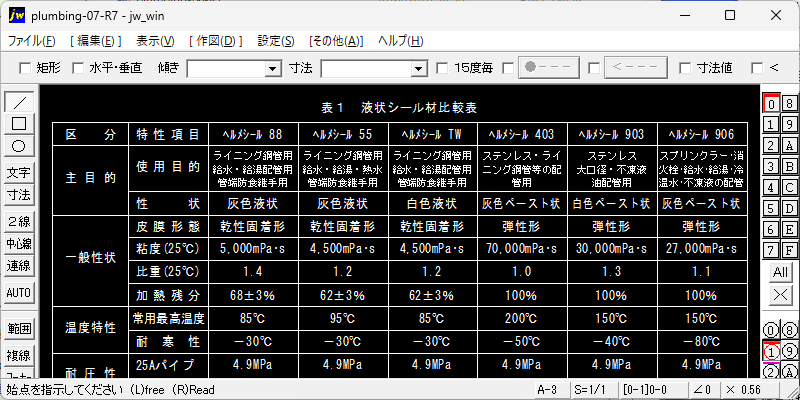
Task: Click the ●--- point marker button
Action: click(549, 68)
